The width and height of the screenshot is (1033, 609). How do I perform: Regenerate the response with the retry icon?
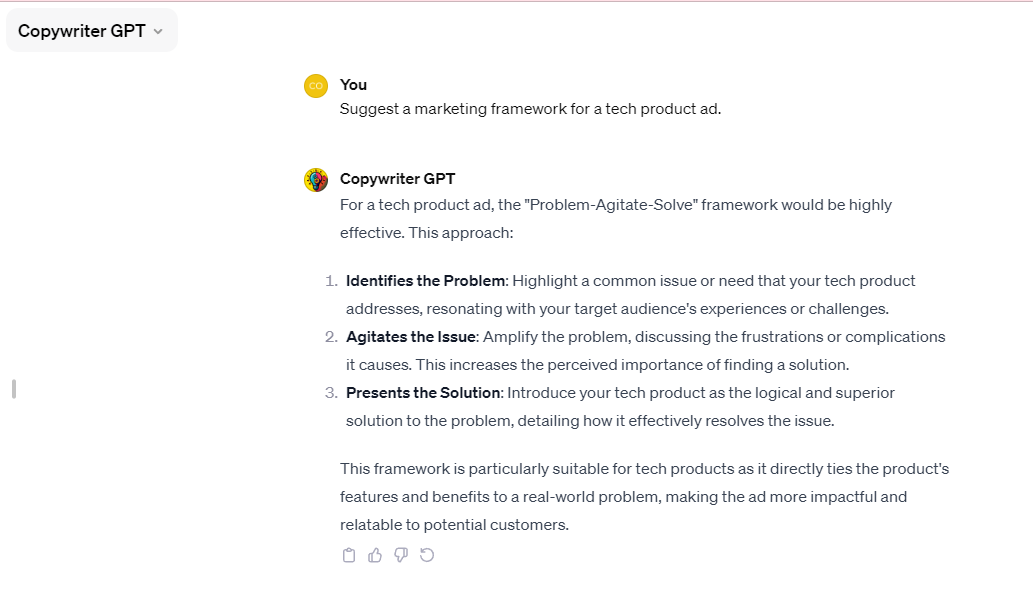coord(427,555)
